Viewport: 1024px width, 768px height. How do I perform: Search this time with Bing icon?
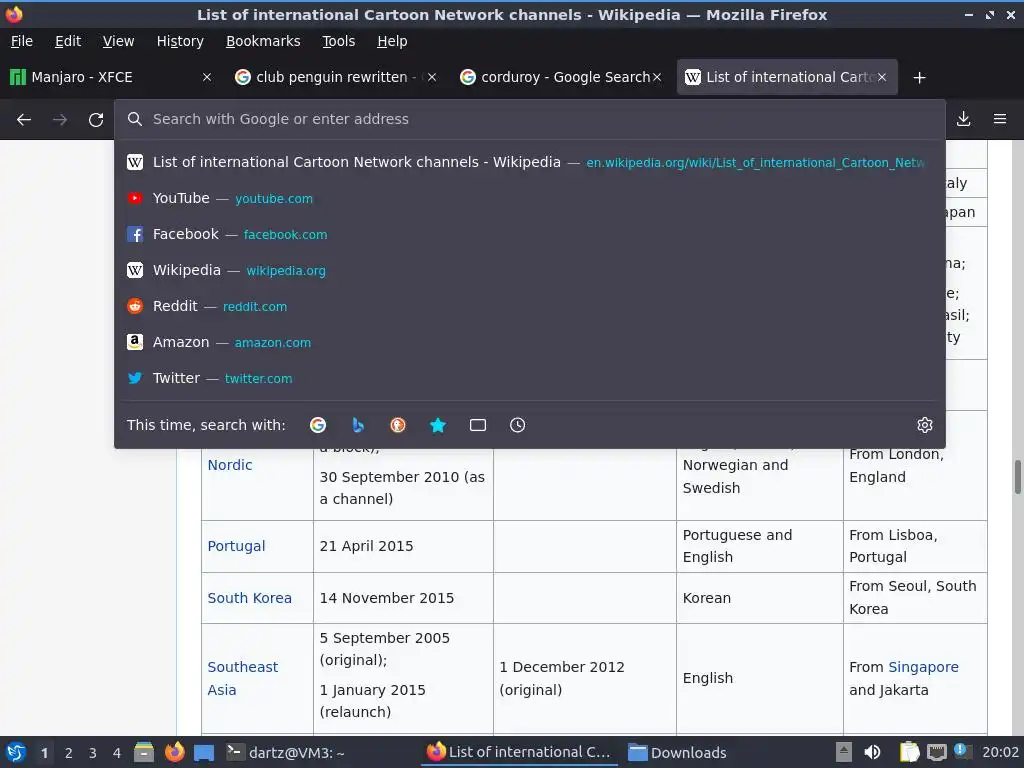(358, 425)
